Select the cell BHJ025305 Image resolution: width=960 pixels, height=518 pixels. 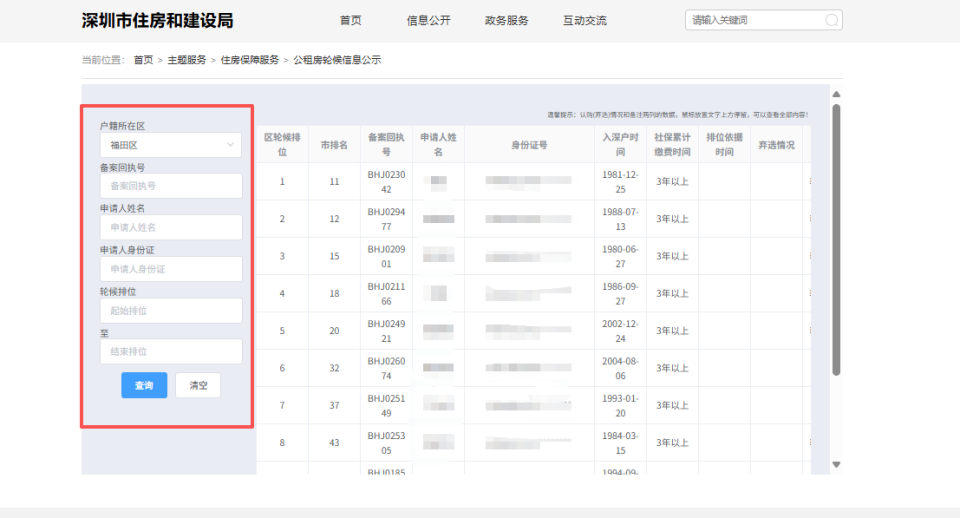click(x=386, y=443)
